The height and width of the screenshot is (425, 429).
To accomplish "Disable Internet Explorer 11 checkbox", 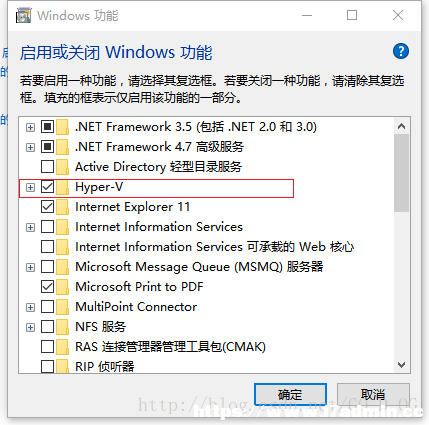I will coord(47,207).
